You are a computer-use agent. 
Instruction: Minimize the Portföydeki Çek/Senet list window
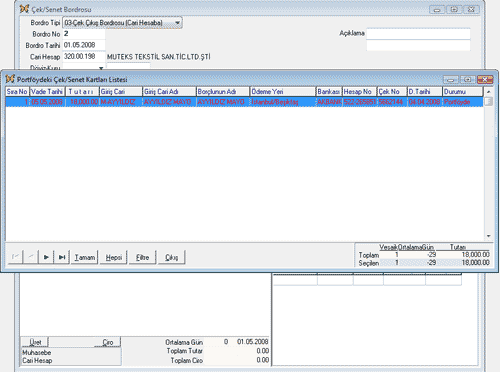click(451, 79)
